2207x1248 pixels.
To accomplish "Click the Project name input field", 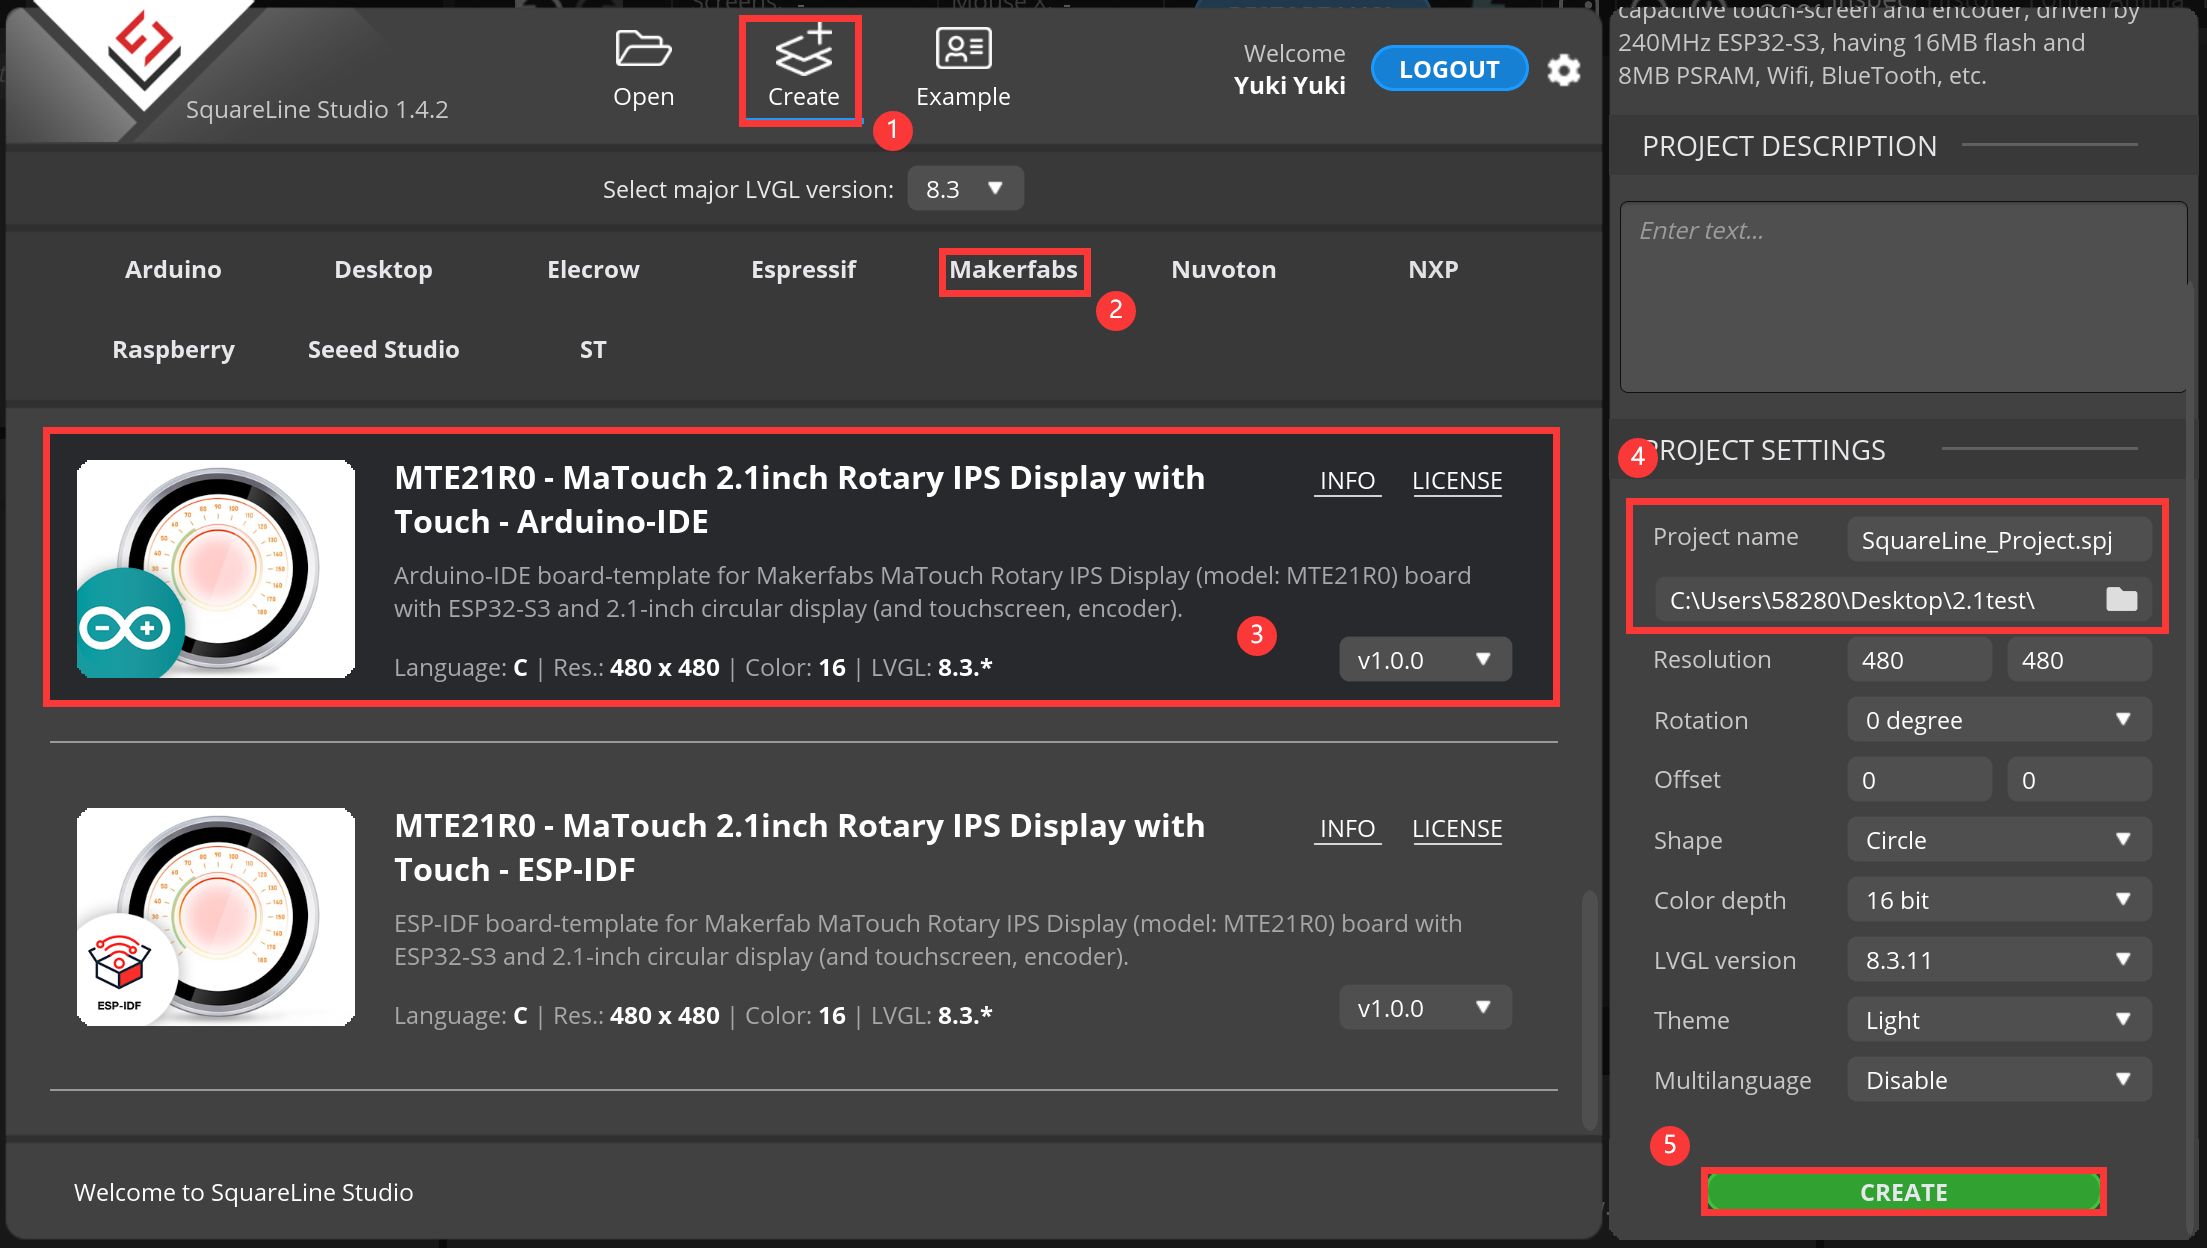I will (1999, 540).
